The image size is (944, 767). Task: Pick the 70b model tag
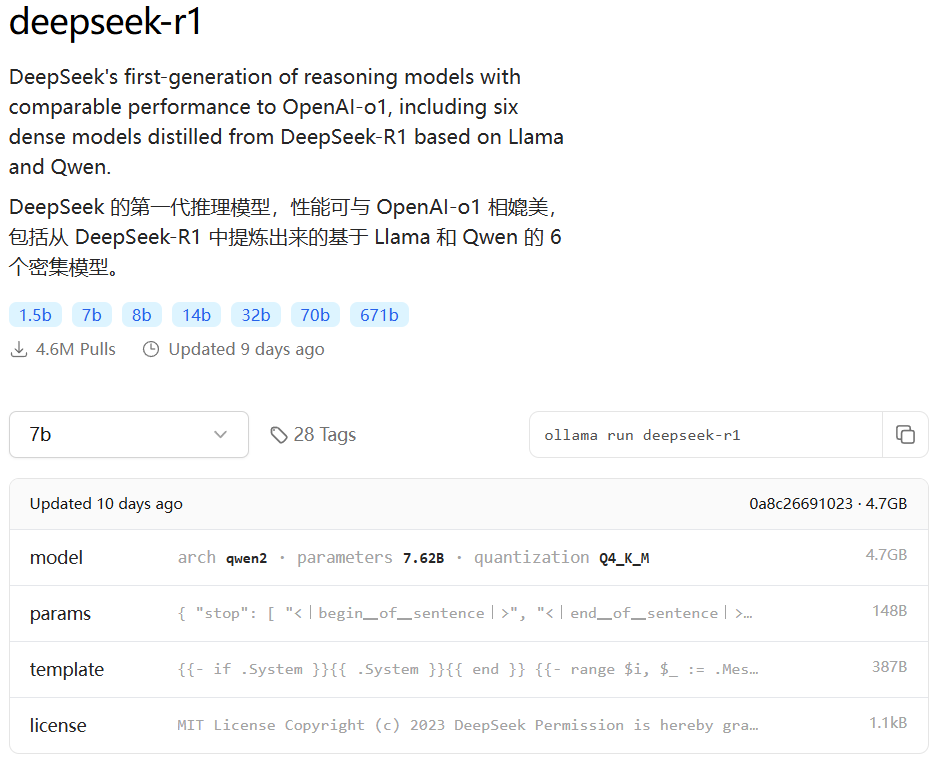[315, 315]
